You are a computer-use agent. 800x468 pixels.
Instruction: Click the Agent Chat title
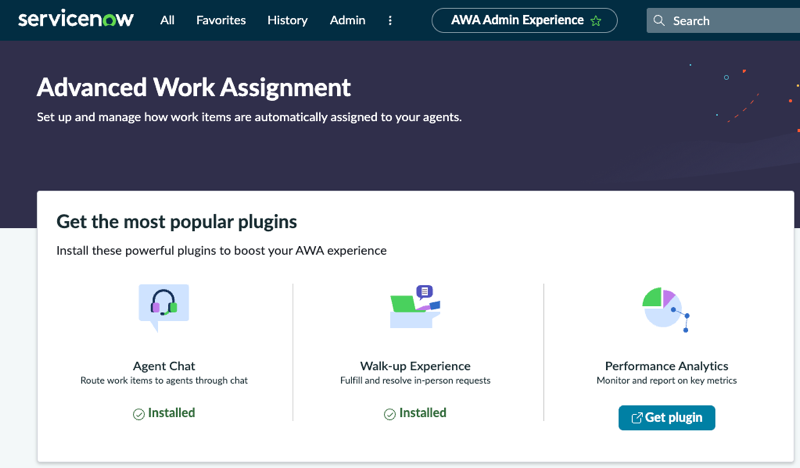click(x=164, y=366)
